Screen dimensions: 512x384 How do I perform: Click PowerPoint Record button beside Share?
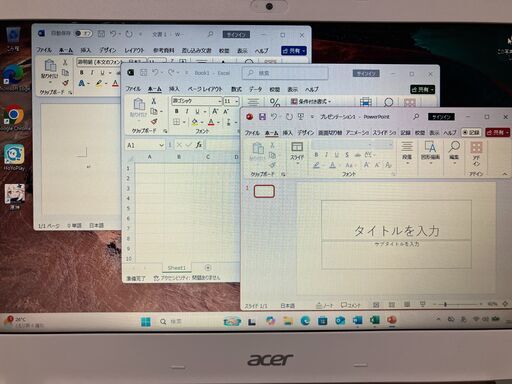[471, 132]
